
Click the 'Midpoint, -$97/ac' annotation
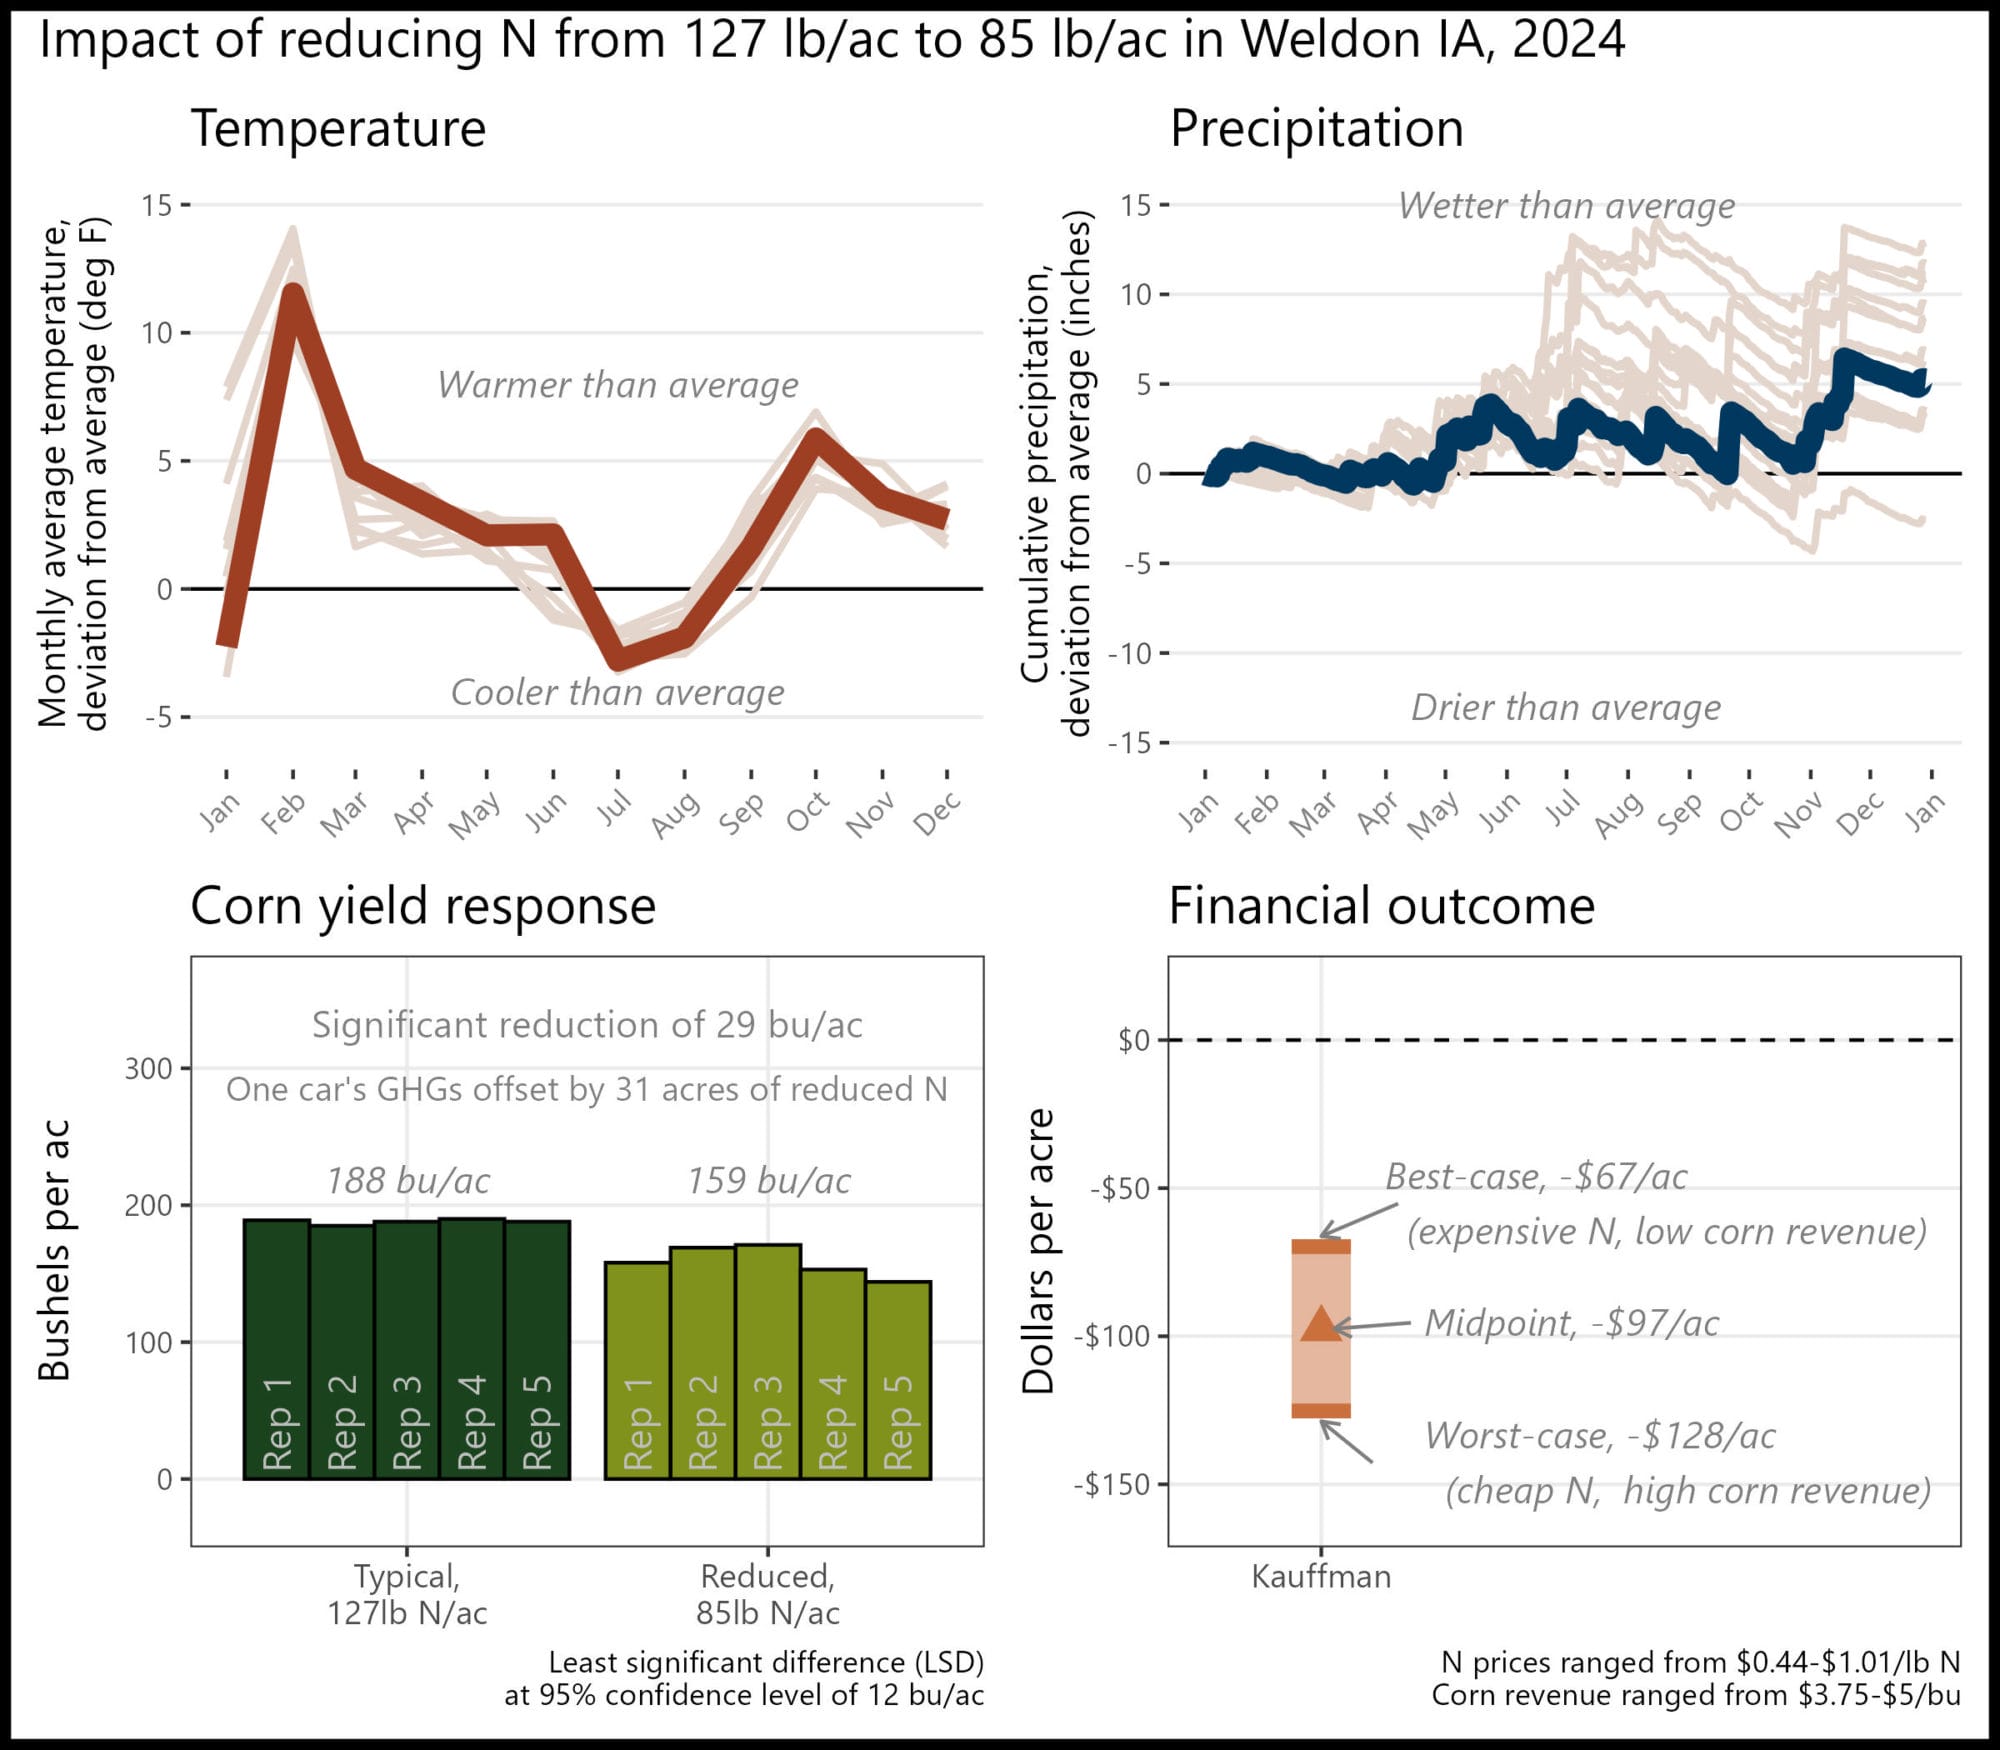[x=1571, y=1323]
